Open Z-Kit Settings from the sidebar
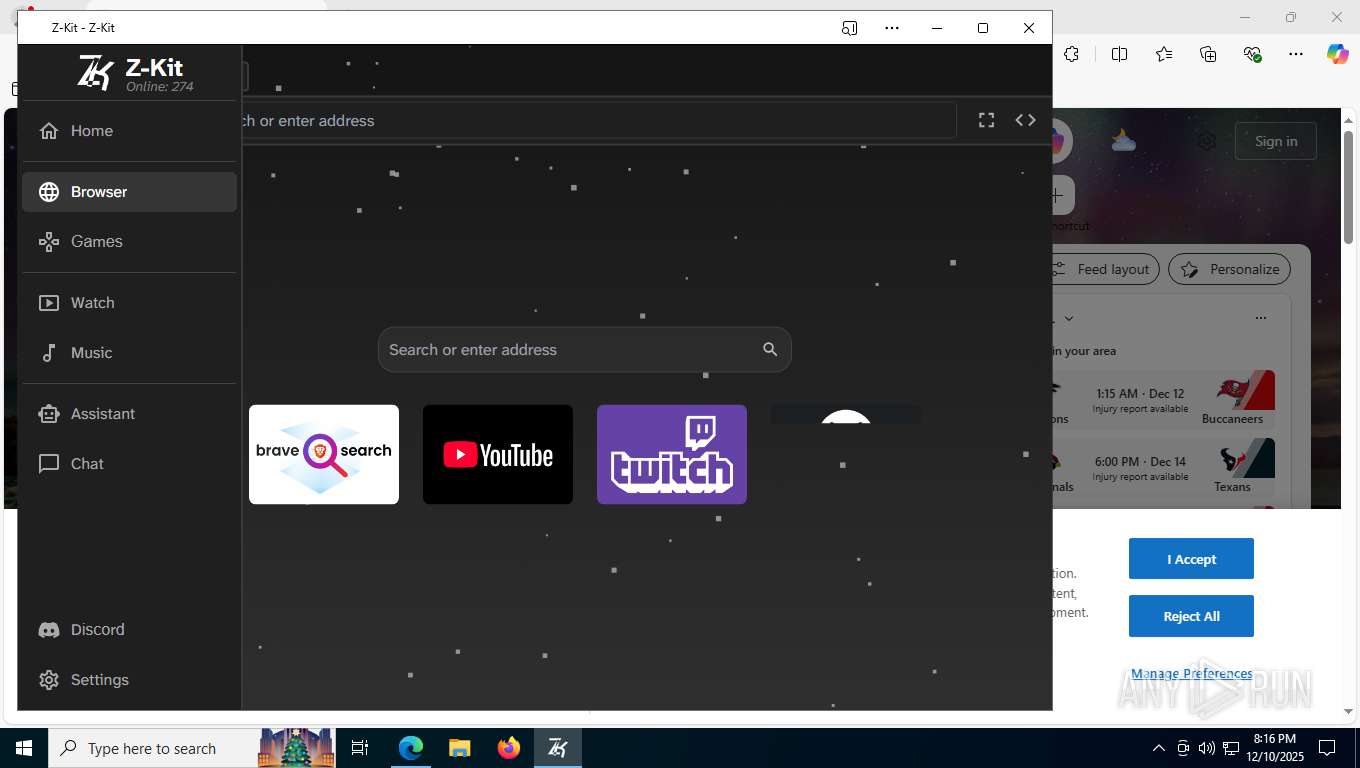 (x=129, y=680)
